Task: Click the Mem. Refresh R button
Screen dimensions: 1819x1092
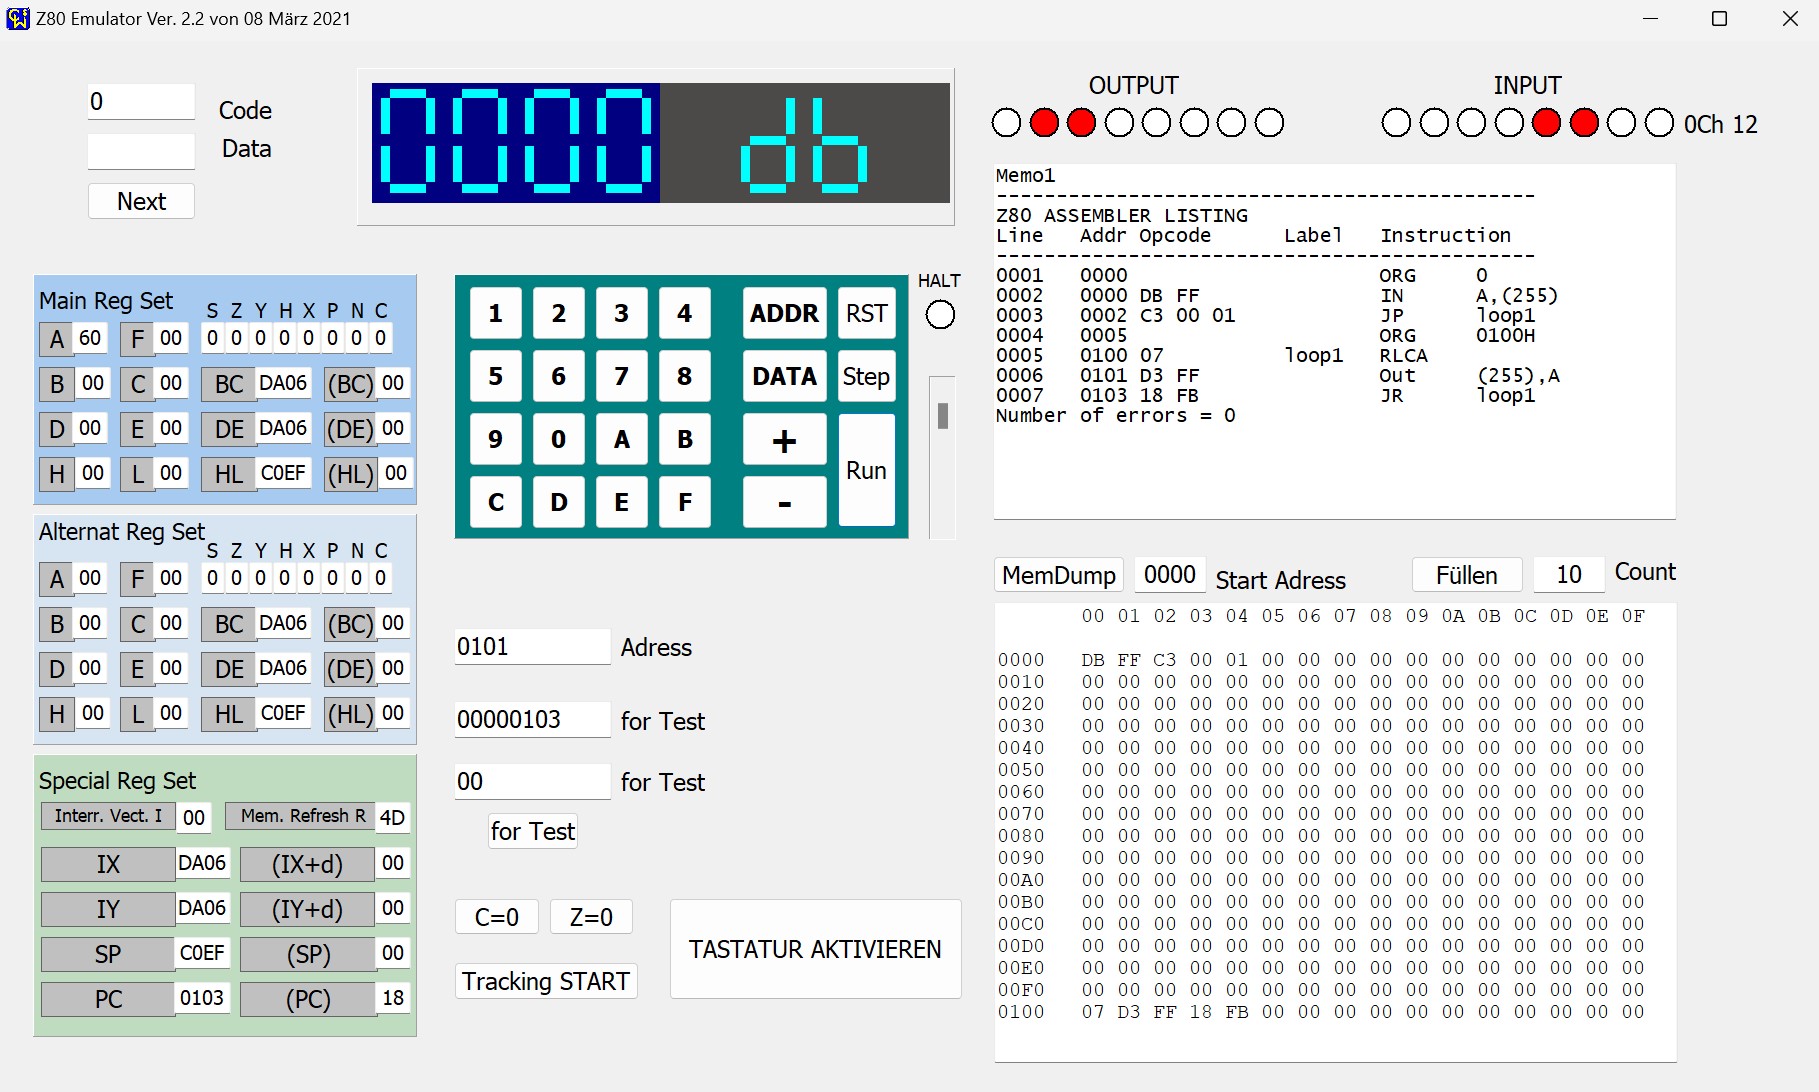Action: coord(302,816)
